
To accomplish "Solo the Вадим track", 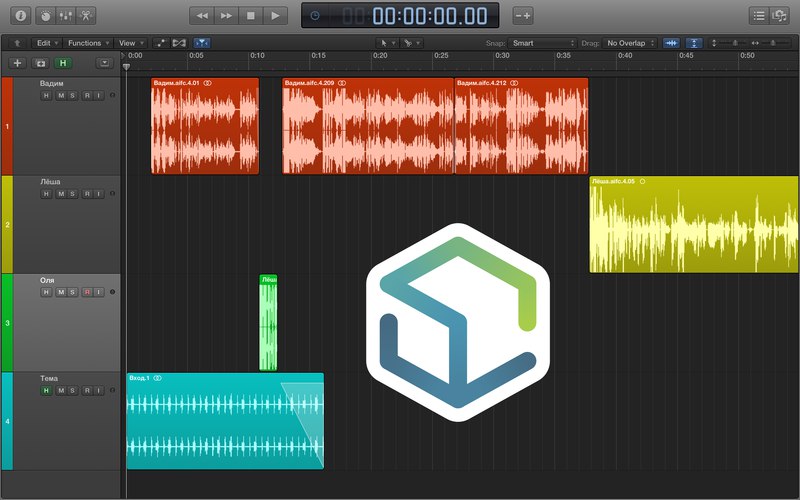I will tap(72, 95).
